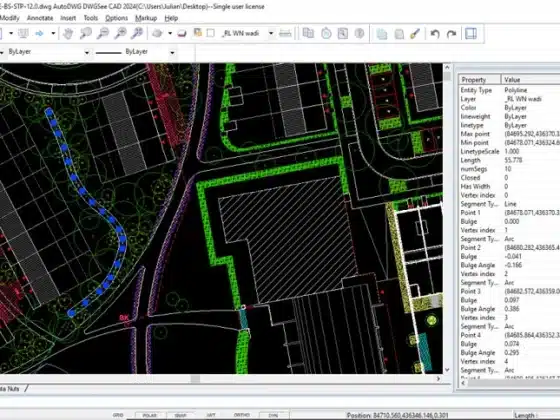
Task: Toggle ORTHO mode in status bar
Action: click(x=242, y=415)
